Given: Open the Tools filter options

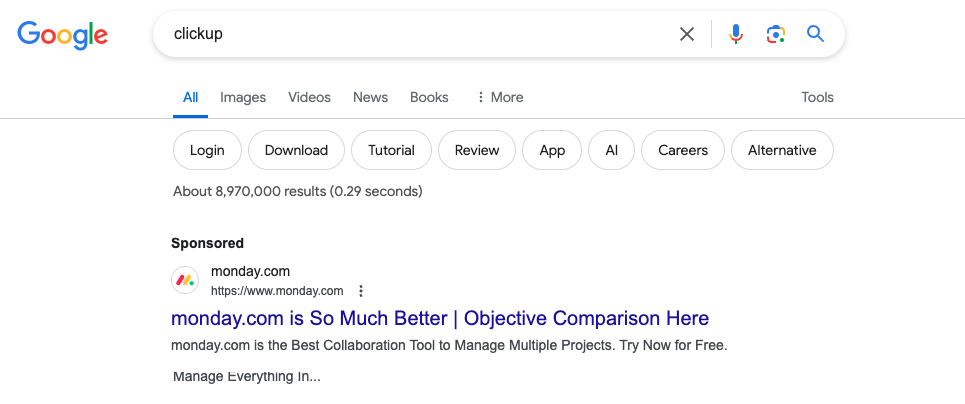Looking at the screenshot, I should (x=817, y=97).
